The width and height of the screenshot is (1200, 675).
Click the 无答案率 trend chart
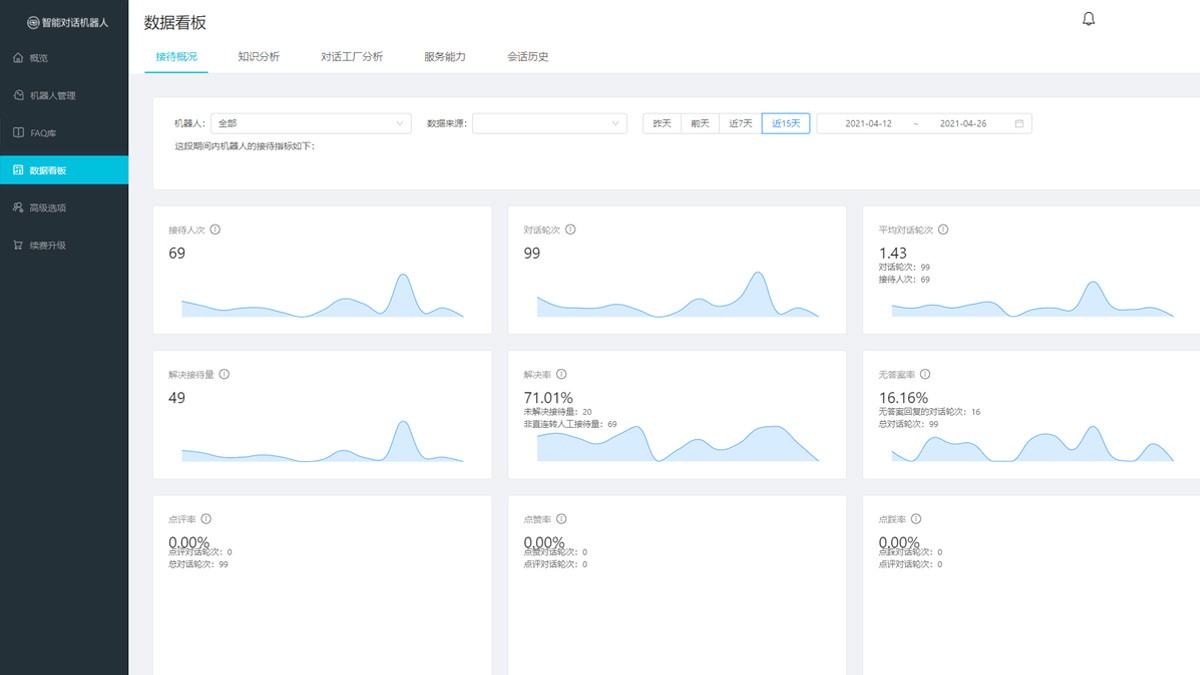pyautogui.click(x=1032, y=444)
